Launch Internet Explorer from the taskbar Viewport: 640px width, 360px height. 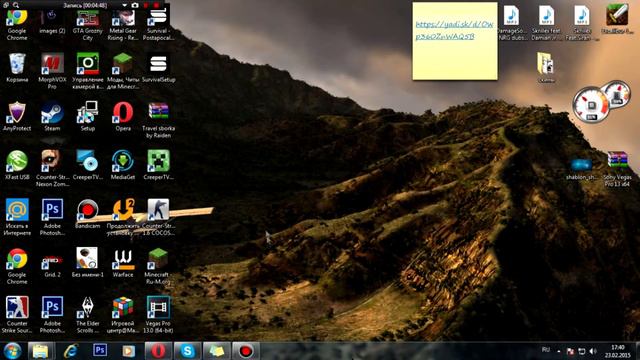pyautogui.click(x=71, y=351)
